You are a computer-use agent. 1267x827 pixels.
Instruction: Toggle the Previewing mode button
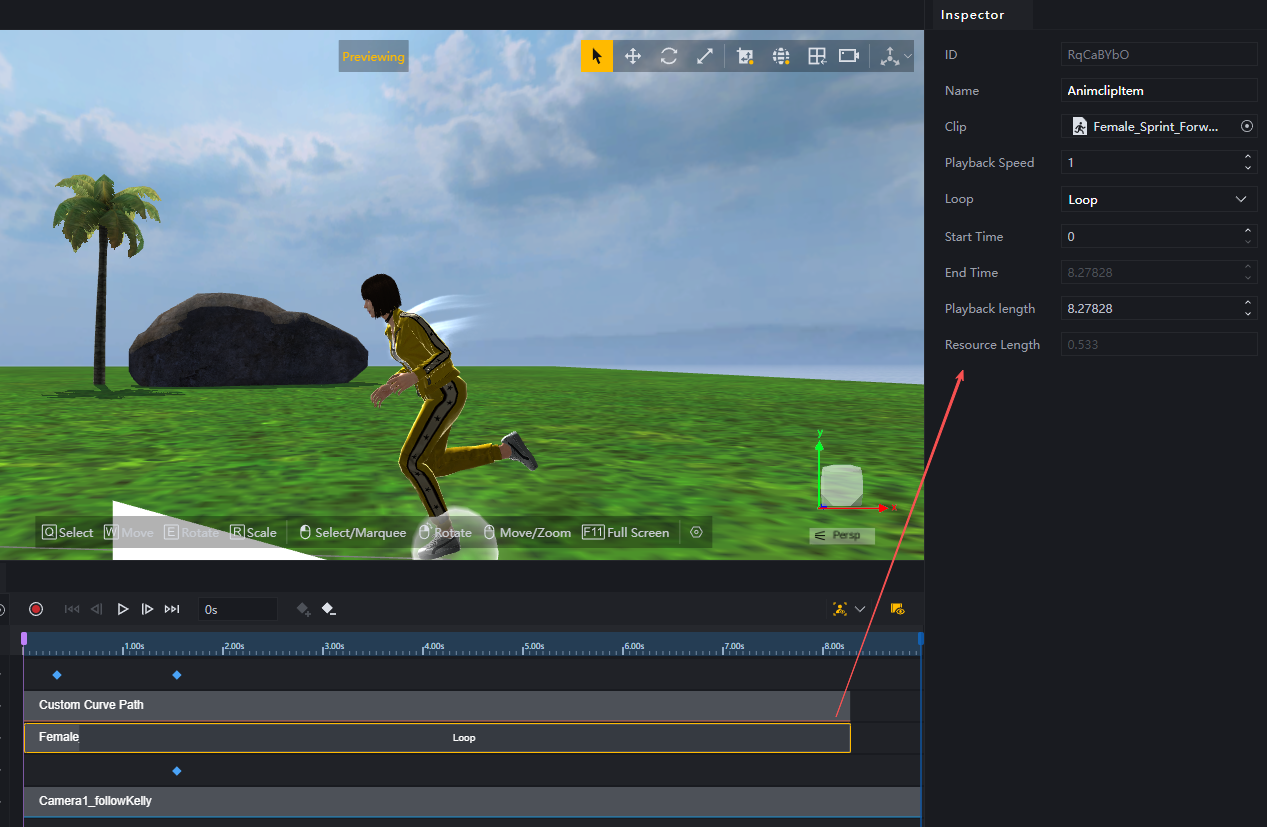tap(373, 57)
